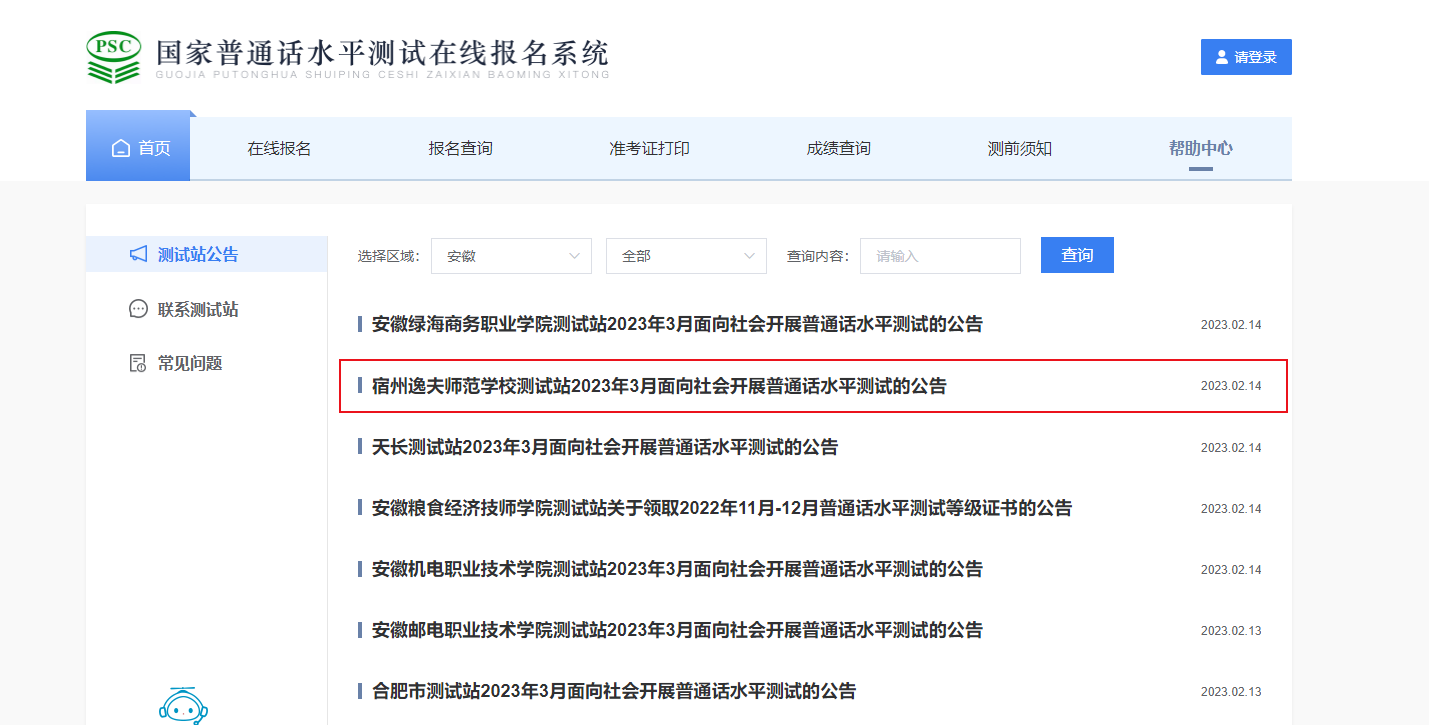Open the robot assistant icon
This screenshot has width=1429, height=725.
pos(183,706)
